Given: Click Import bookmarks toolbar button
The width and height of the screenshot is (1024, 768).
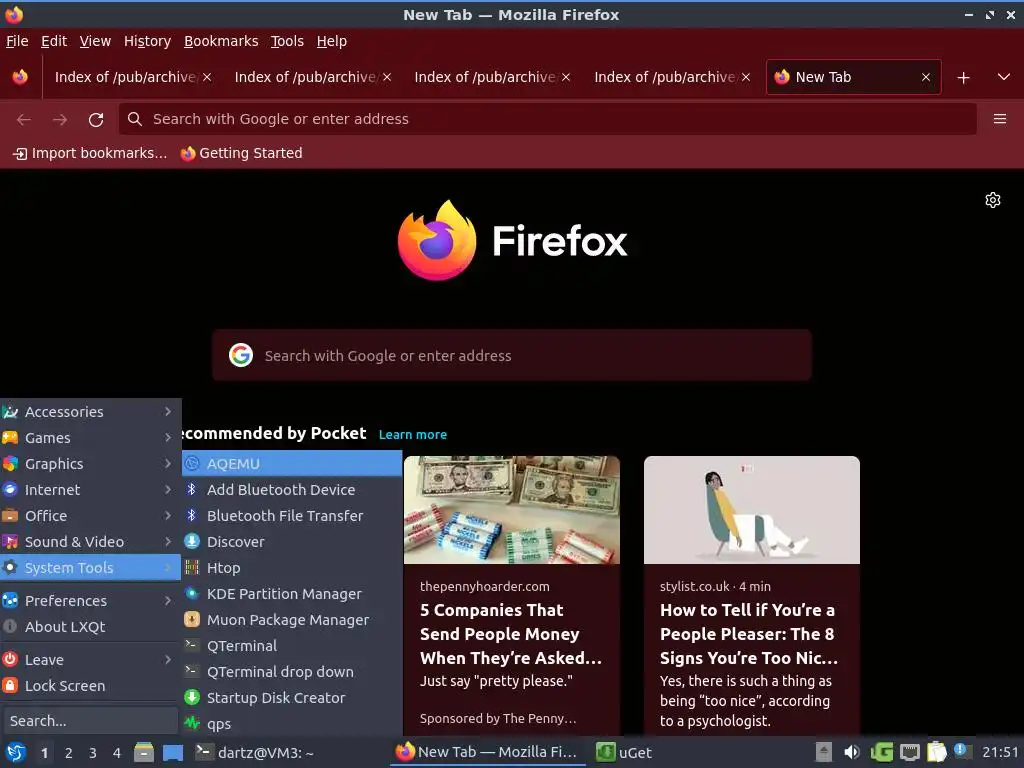Looking at the screenshot, I should [90, 153].
